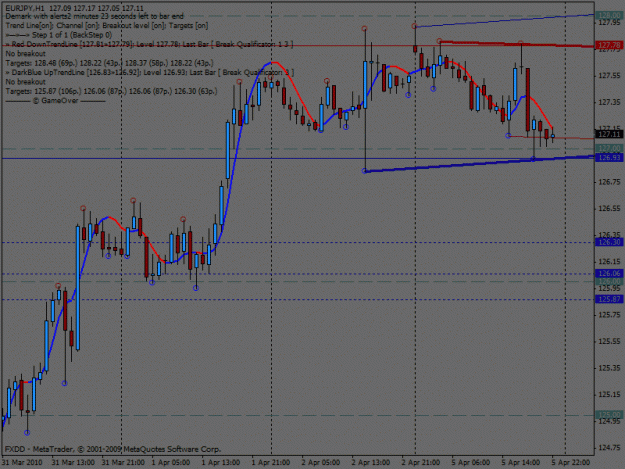The width and height of the screenshot is (625, 469).
Task: Select the thick red down trend line
Action: coord(518,44)
